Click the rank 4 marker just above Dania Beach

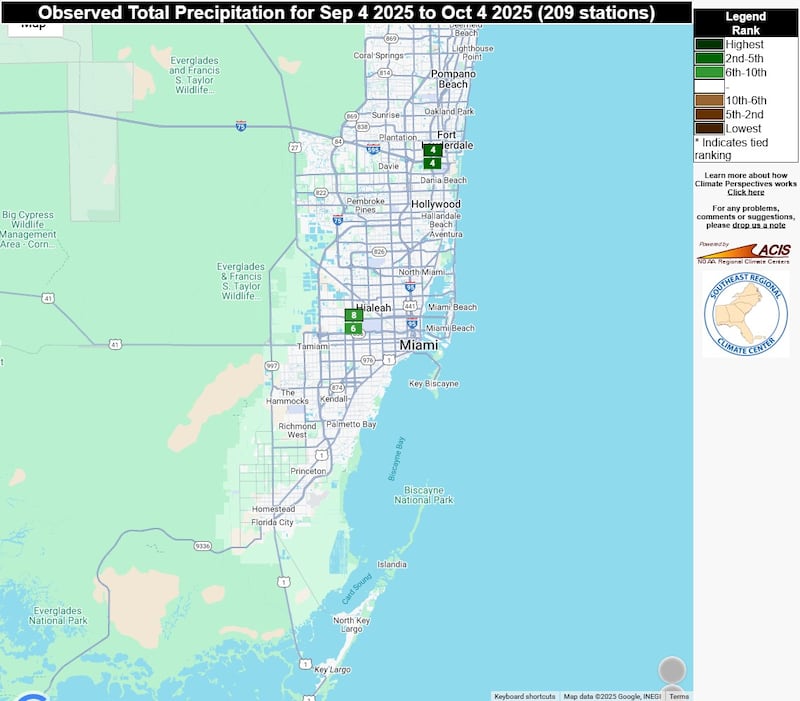[x=432, y=163]
